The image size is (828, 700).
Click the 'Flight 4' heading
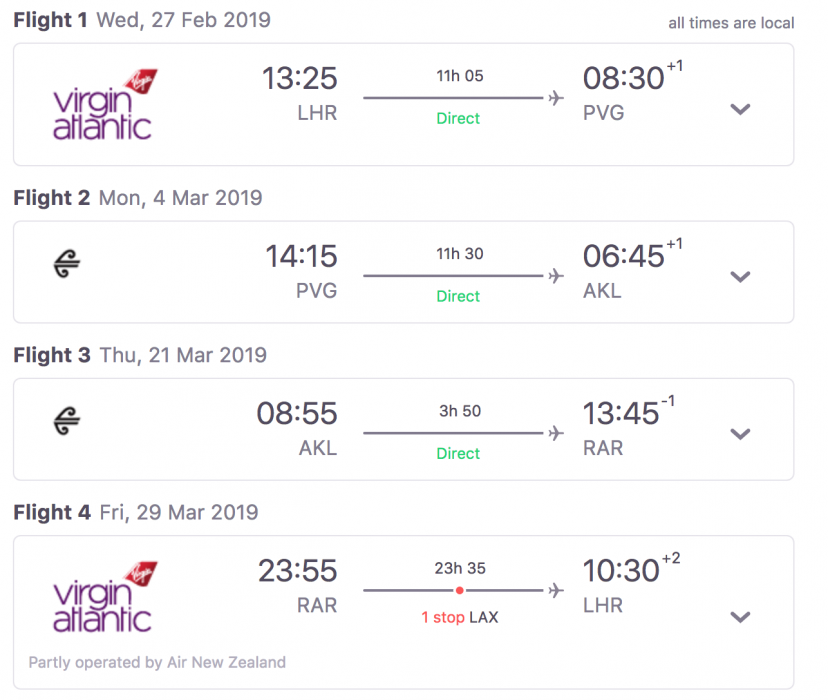[x=52, y=513]
